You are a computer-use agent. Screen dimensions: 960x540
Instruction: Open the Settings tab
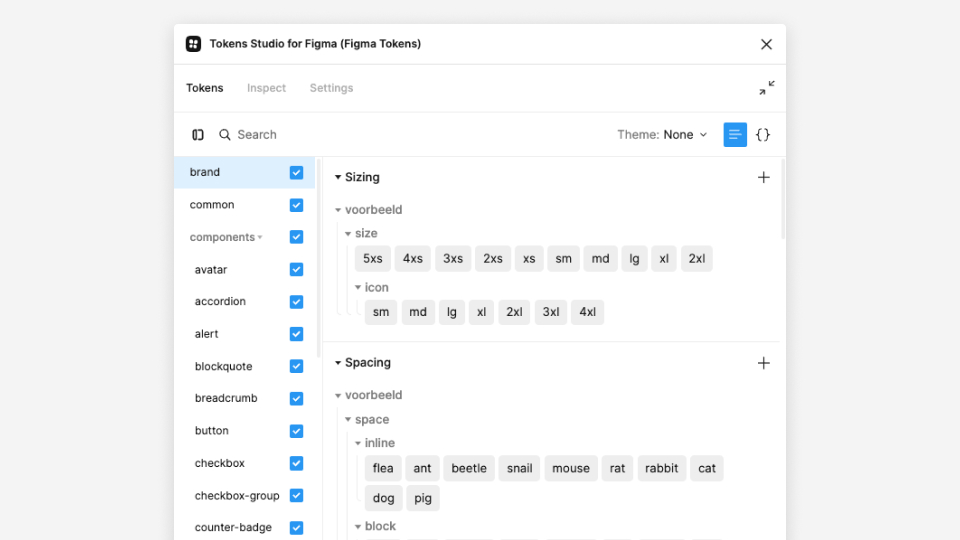(x=331, y=88)
